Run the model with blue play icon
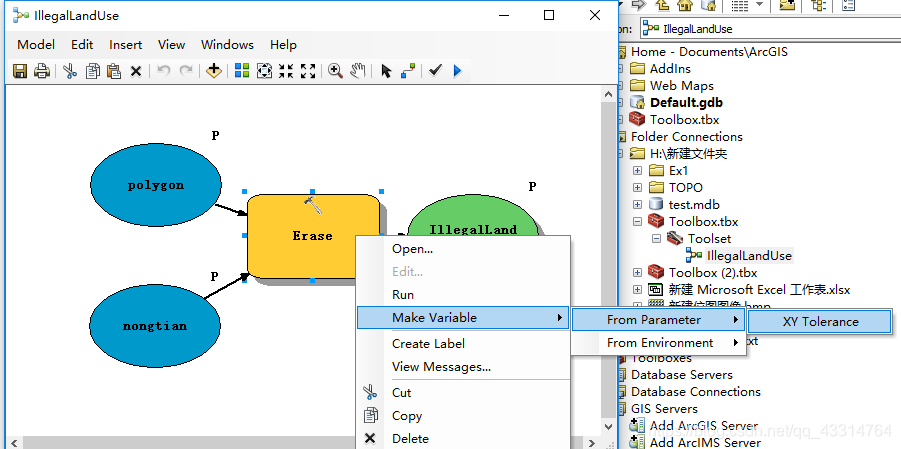 (457, 71)
